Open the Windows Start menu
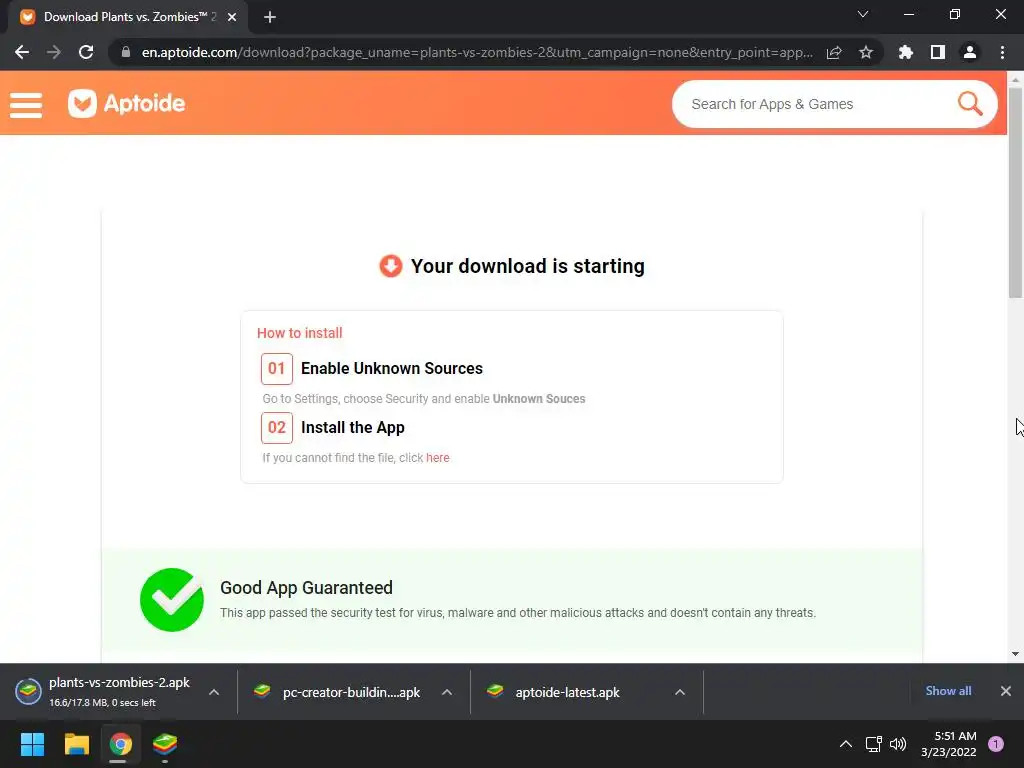Screen dimensions: 1024x768 32,744
